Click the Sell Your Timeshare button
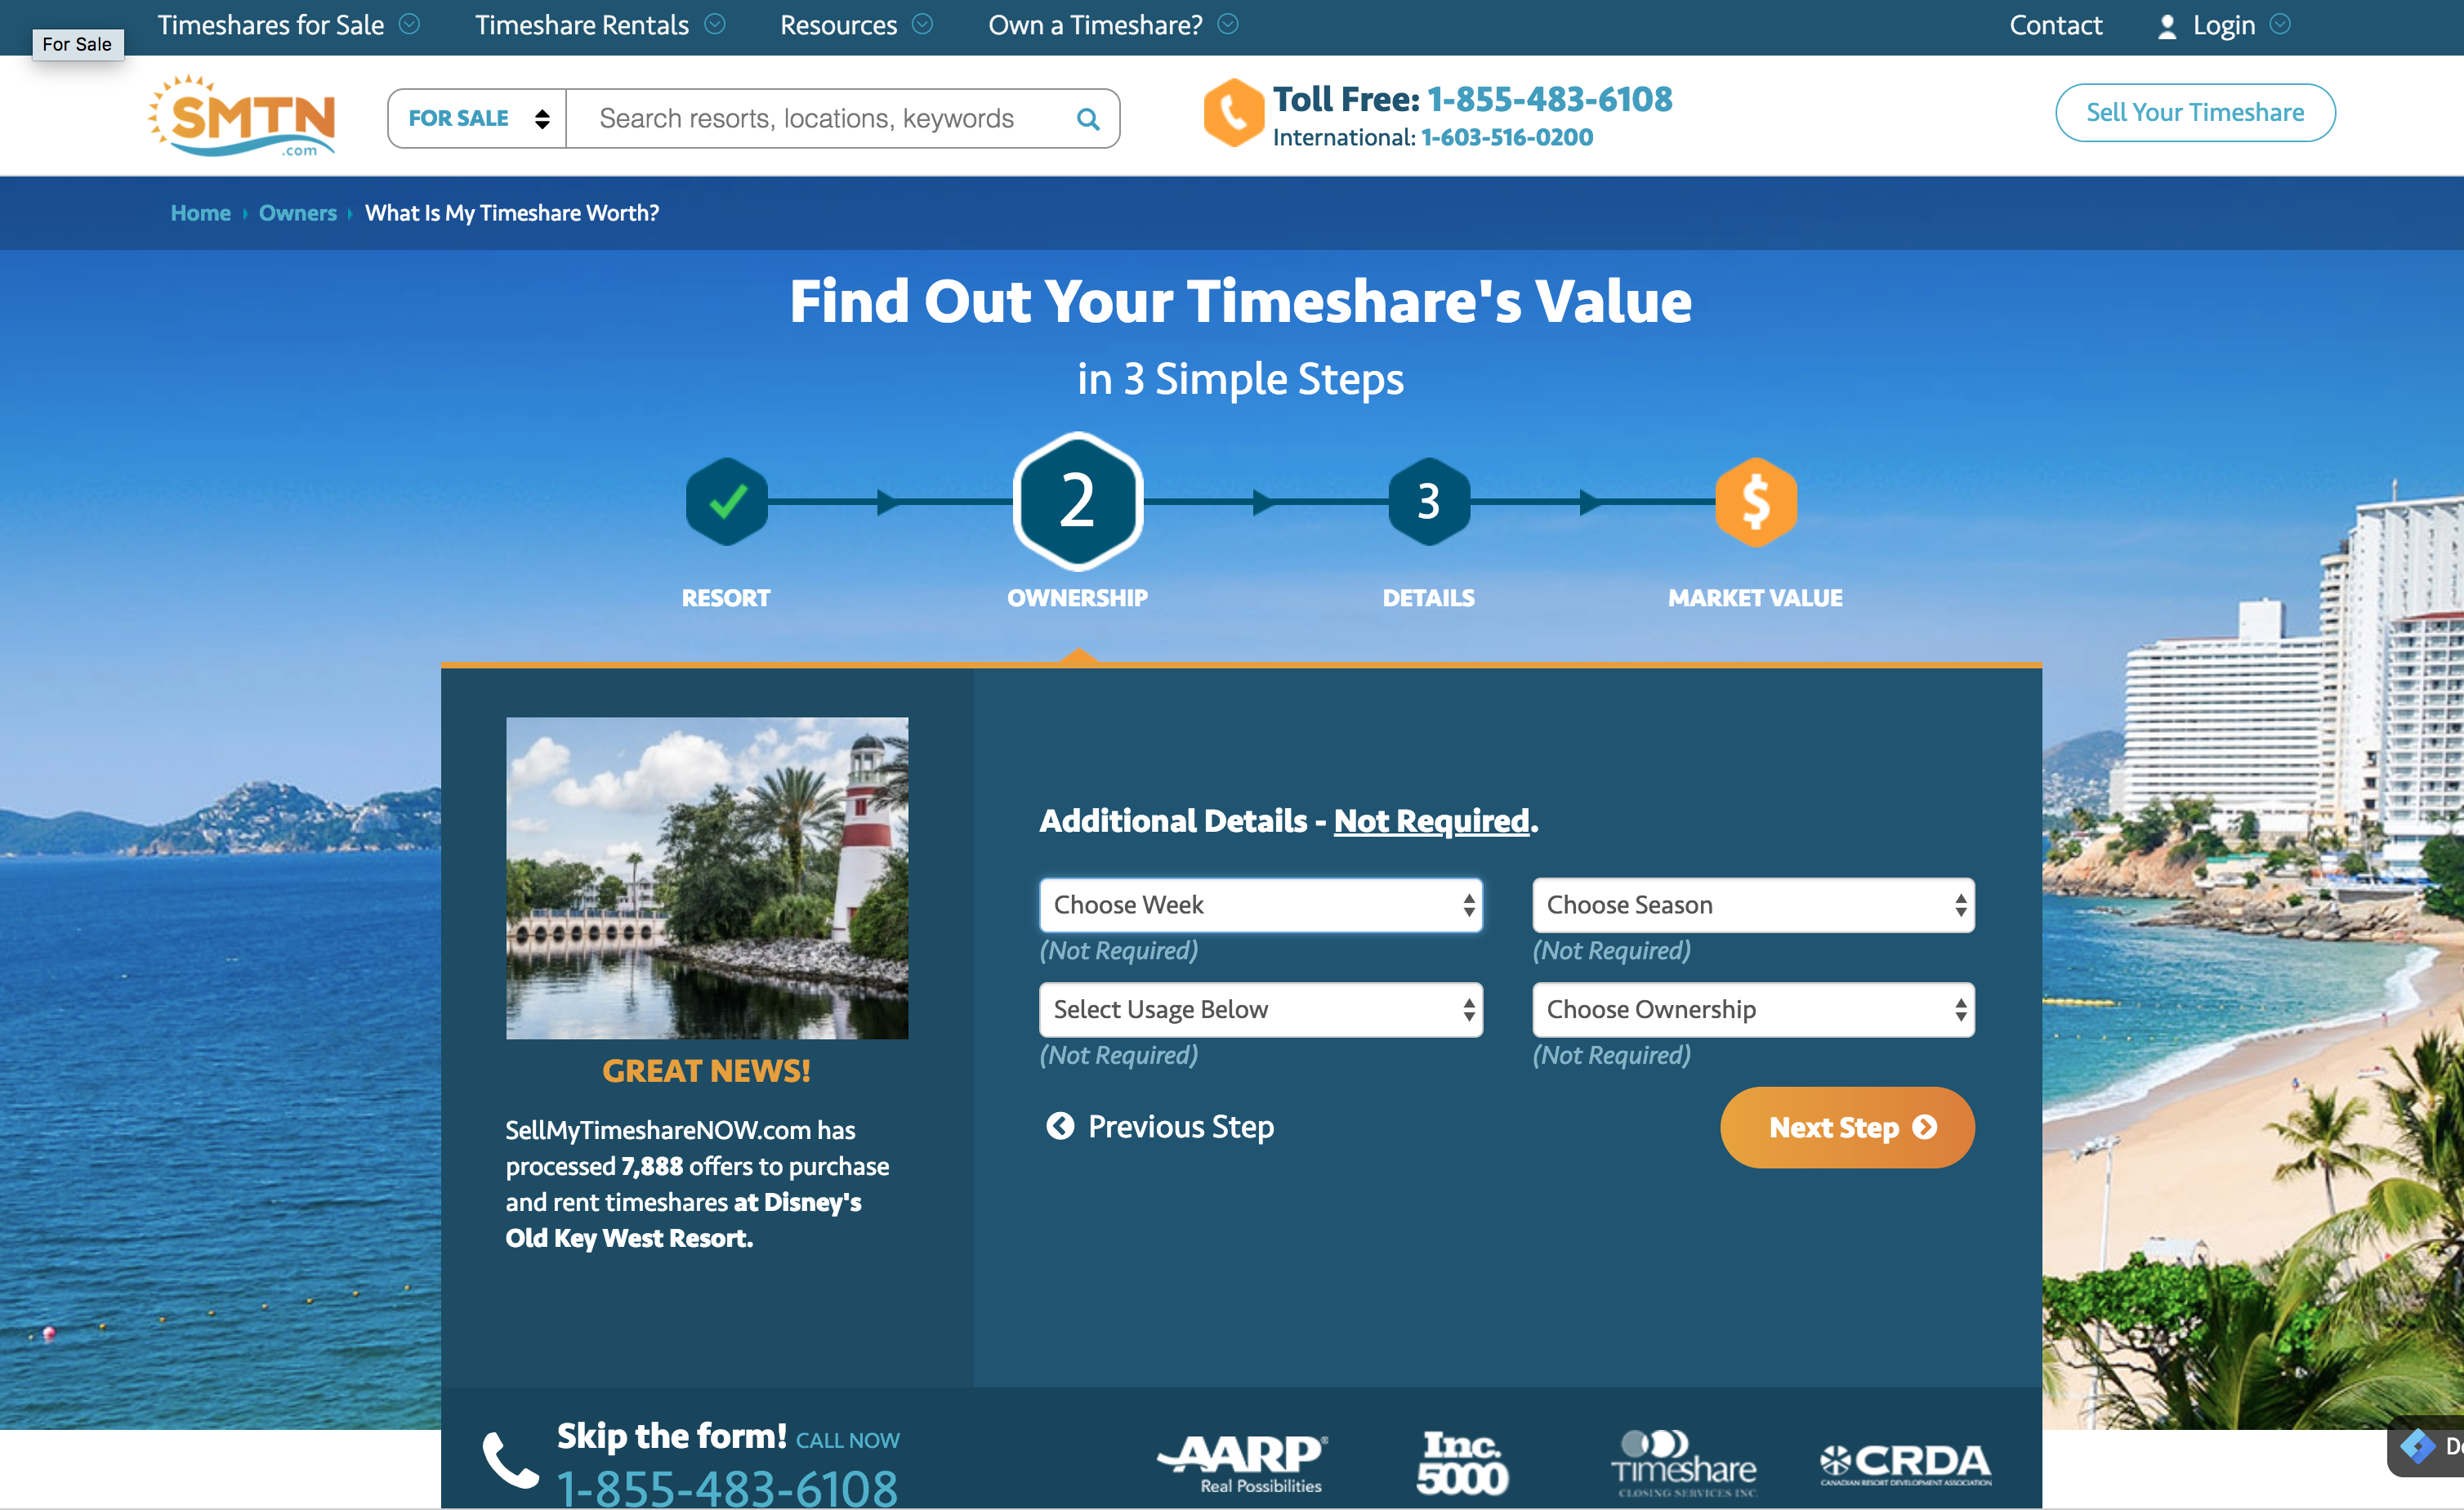Viewport: 2464px width, 1510px height. tap(2195, 113)
